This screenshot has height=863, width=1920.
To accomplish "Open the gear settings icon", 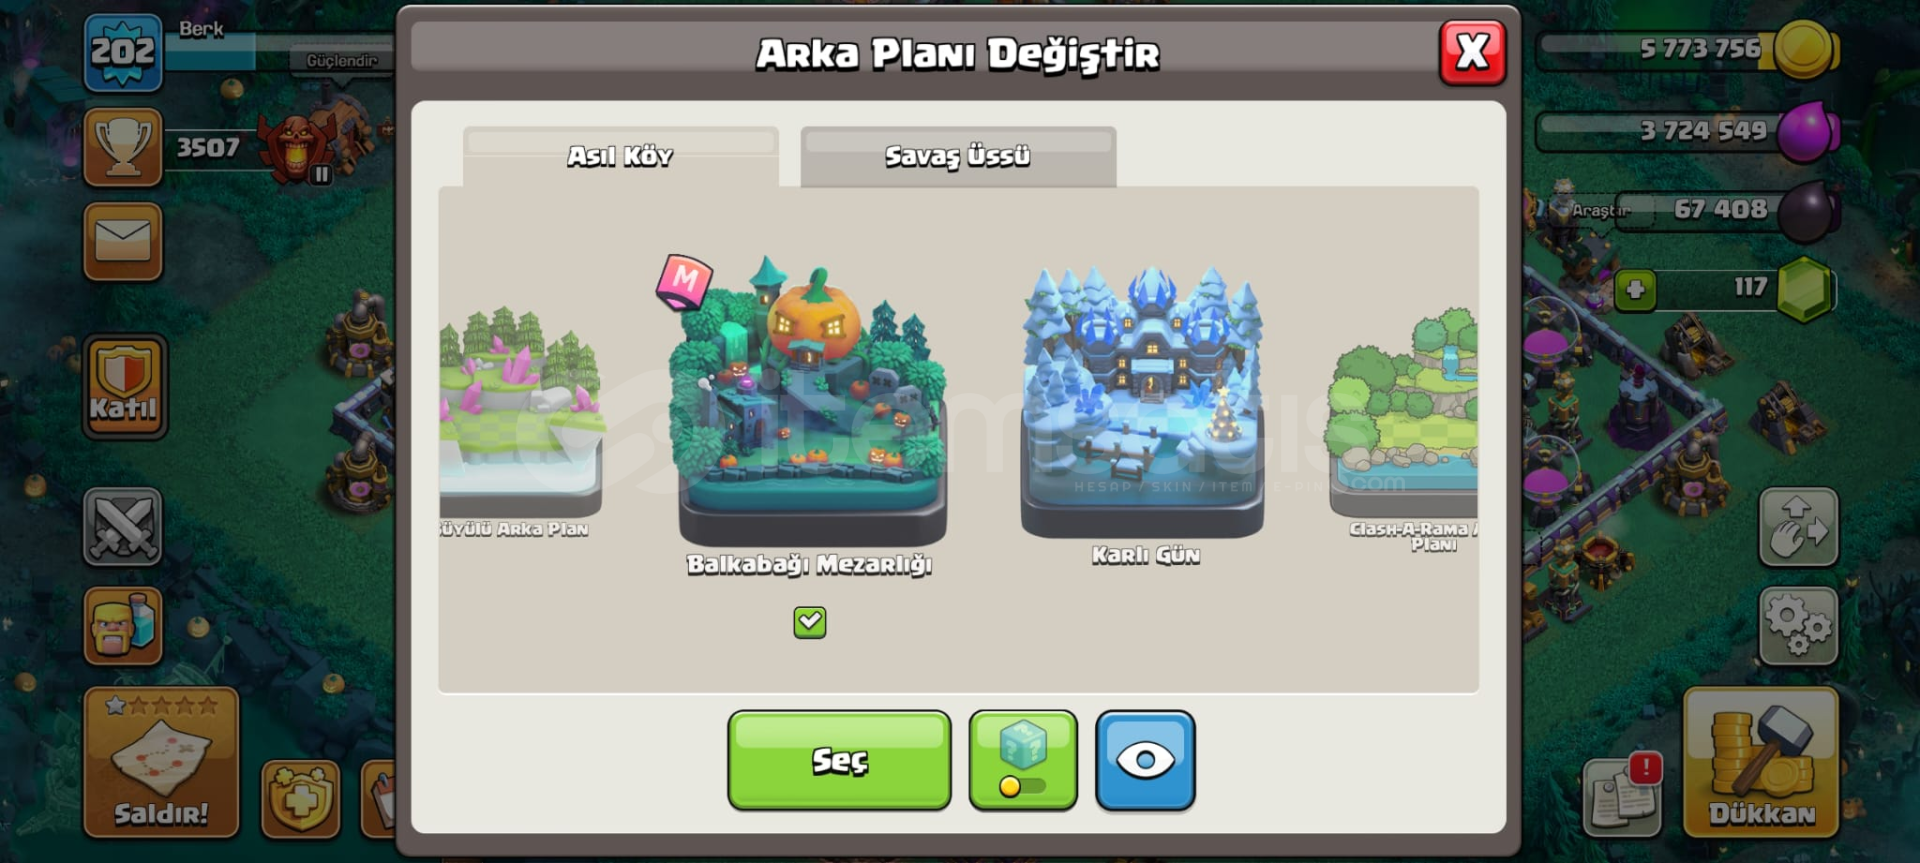I will pos(1798,627).
